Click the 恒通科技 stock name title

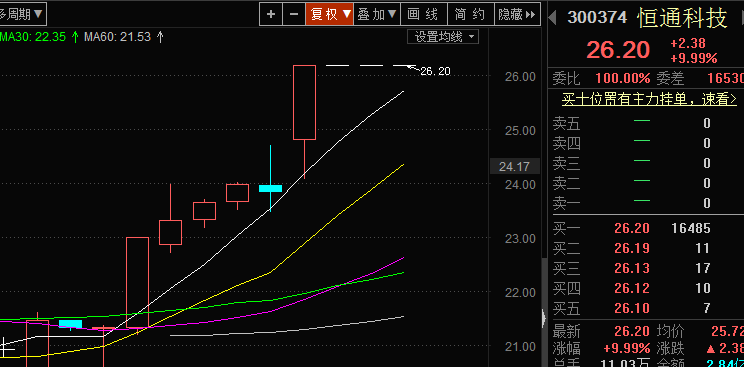[682, 18]
